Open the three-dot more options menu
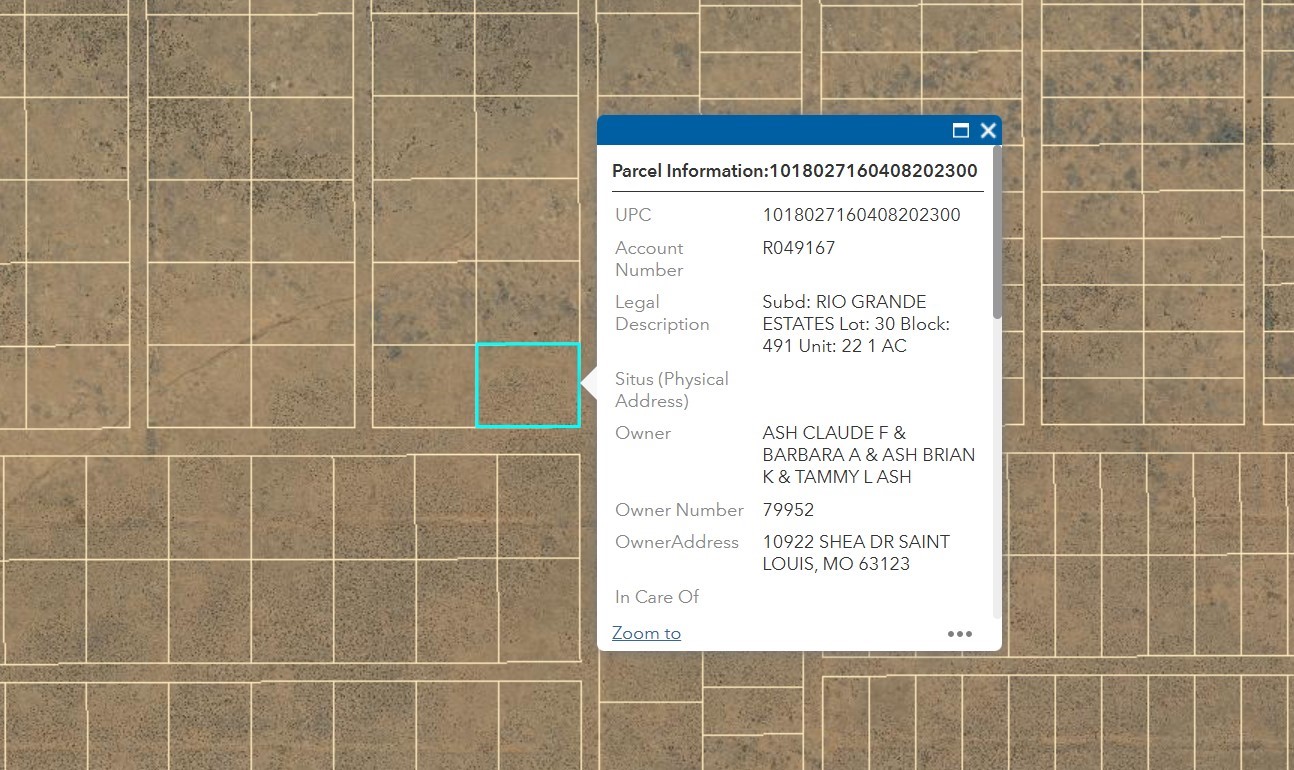1294x770 pixels. 959,633
